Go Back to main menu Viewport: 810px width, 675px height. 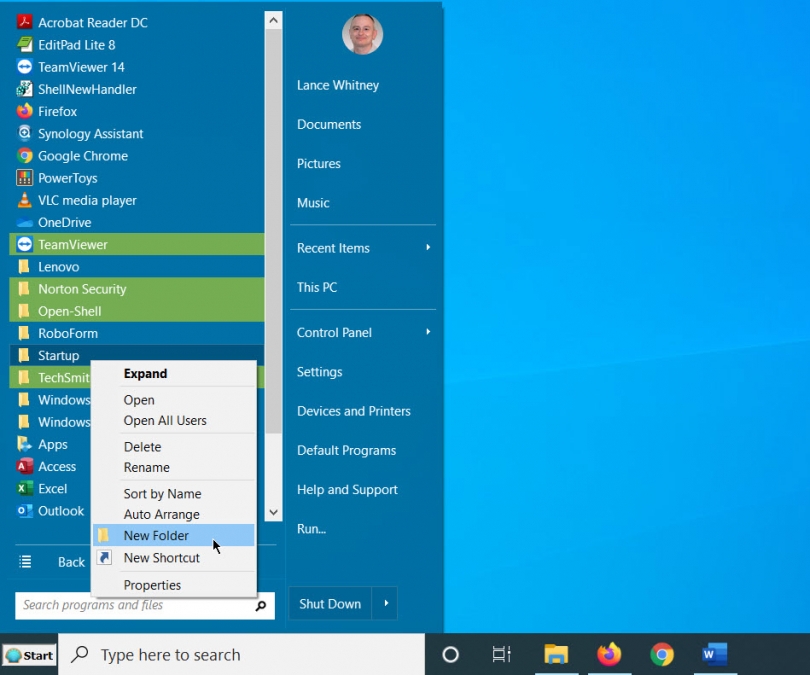click(x=71, y=562)
